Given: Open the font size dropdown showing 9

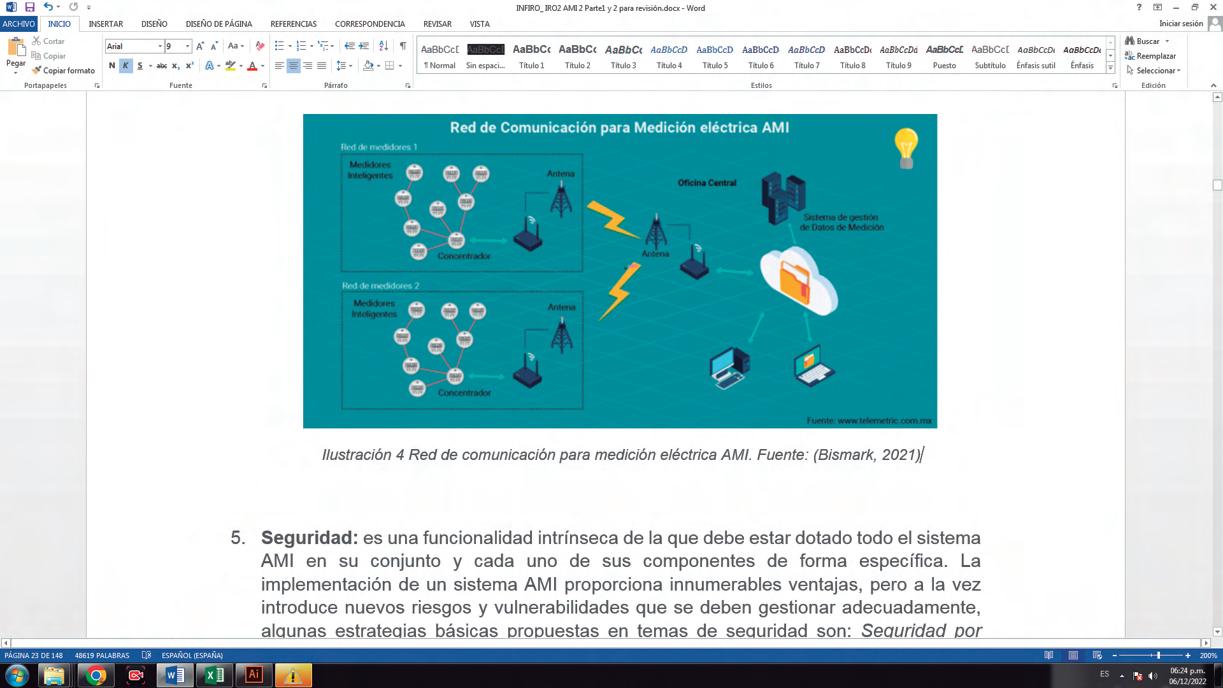Looking at the screenshot, I should (x=187, y=46).
